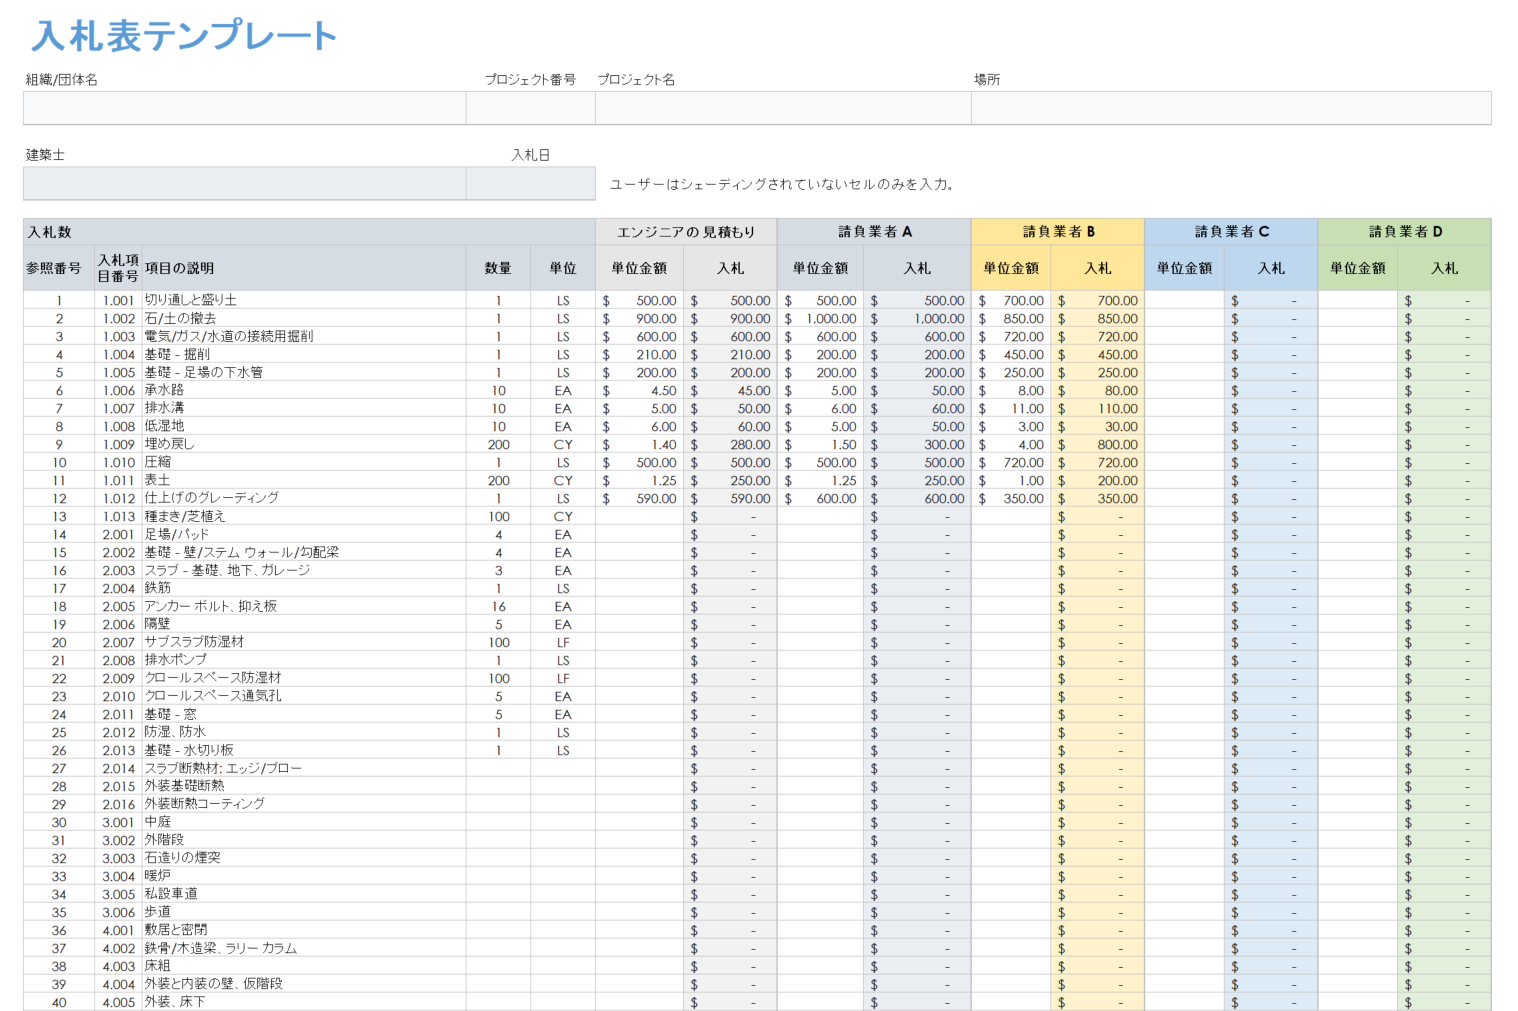Select the cell 電気/ガス/水道の接続用掘削
Viewport: 1518px width, 1011px height.
(x=304, y=336)
